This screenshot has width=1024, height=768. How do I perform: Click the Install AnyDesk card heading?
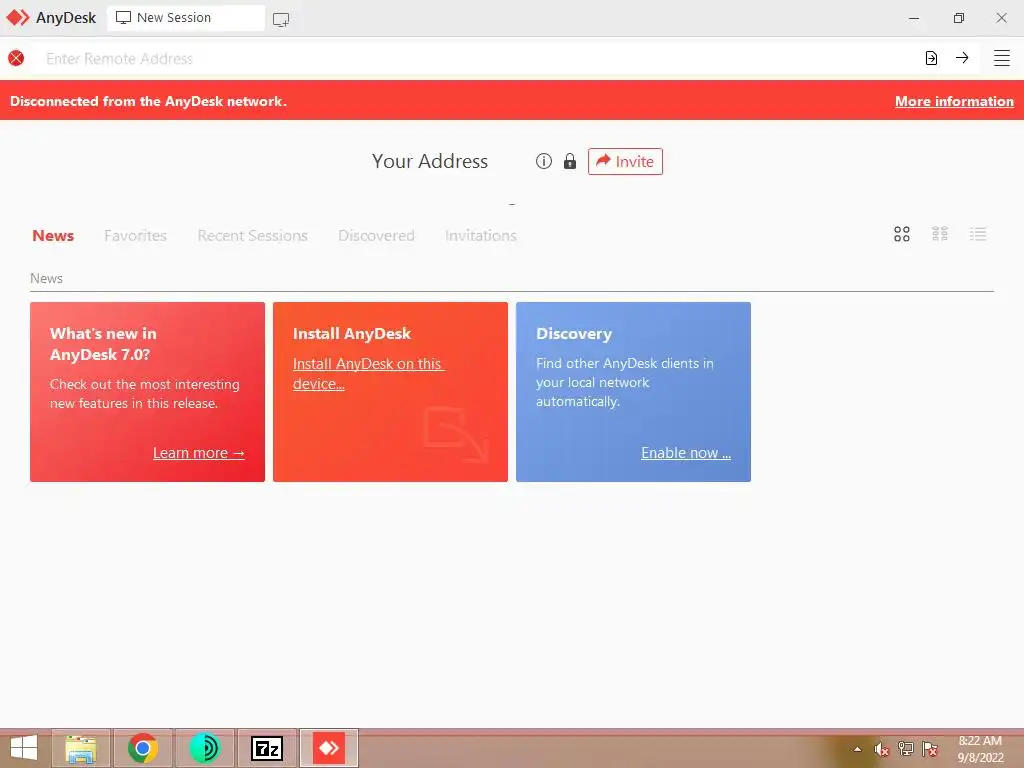click(351, 334)
